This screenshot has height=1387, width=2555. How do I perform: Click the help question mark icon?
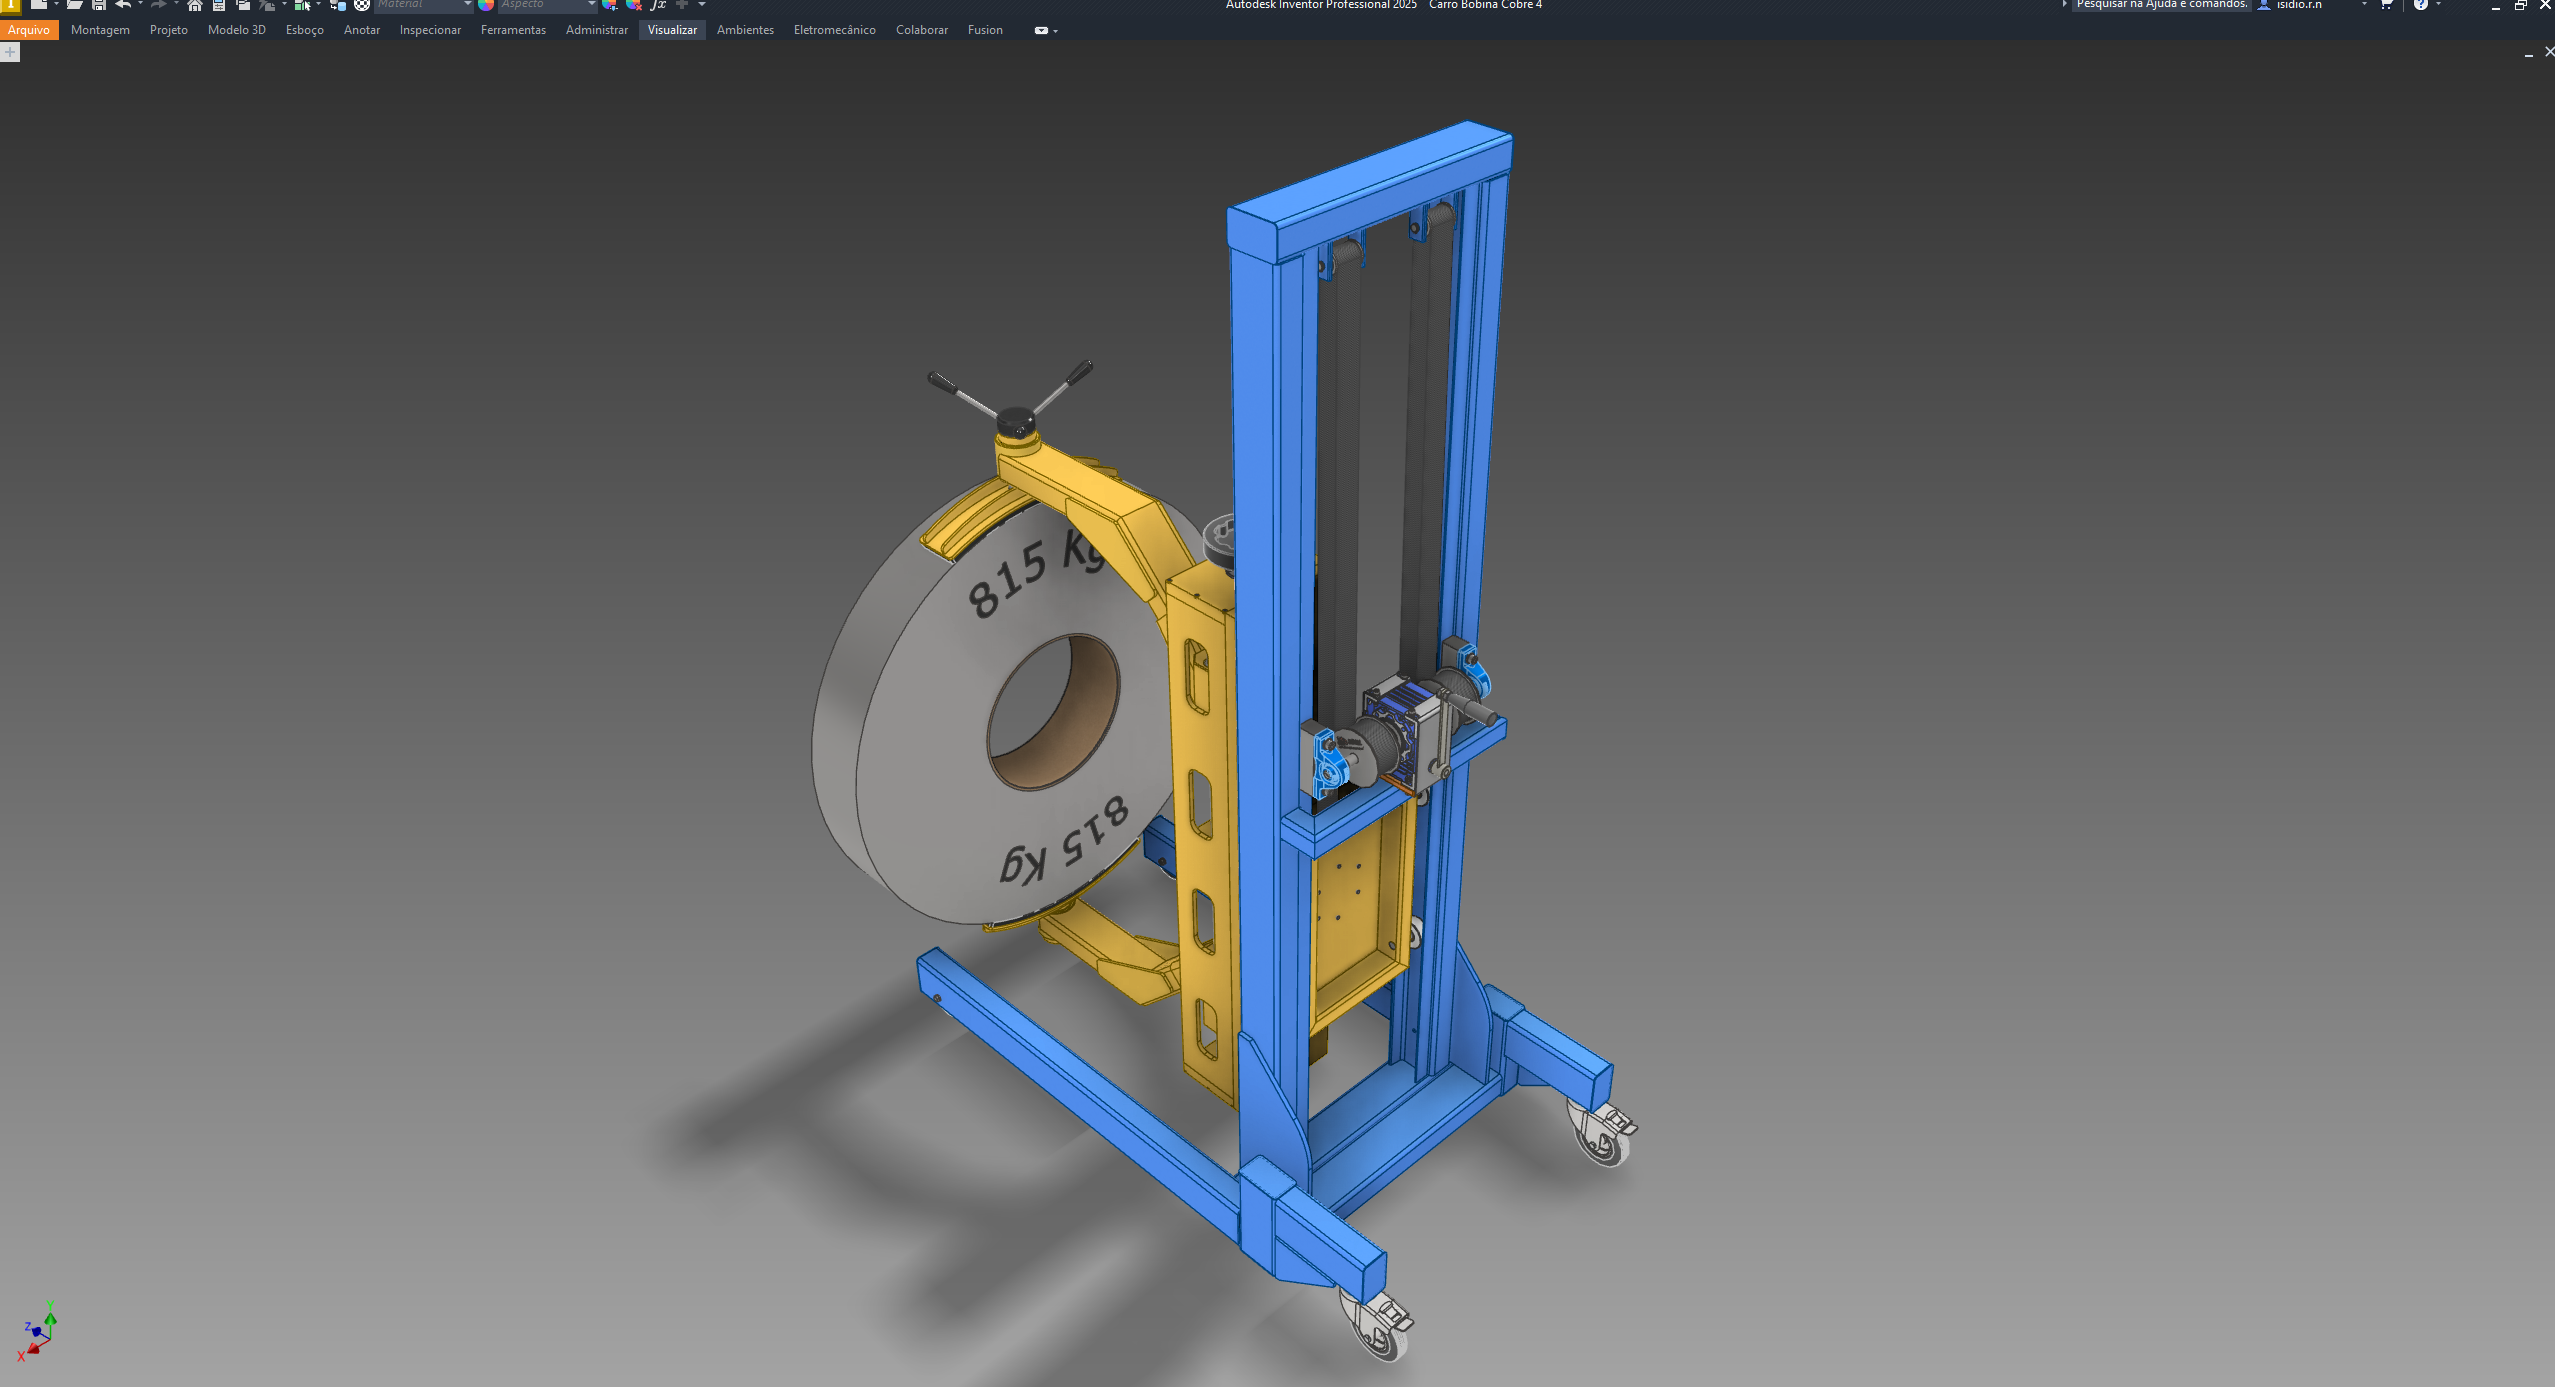pos(2420,5)
